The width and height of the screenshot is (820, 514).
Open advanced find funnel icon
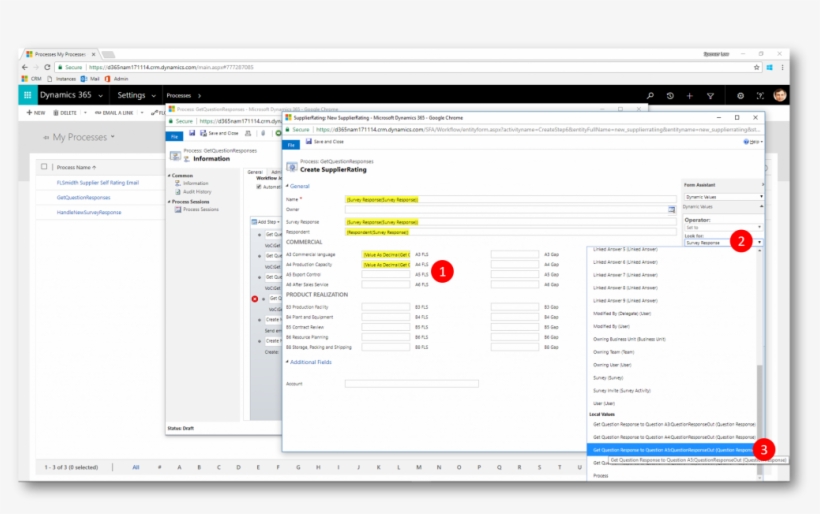710,95
